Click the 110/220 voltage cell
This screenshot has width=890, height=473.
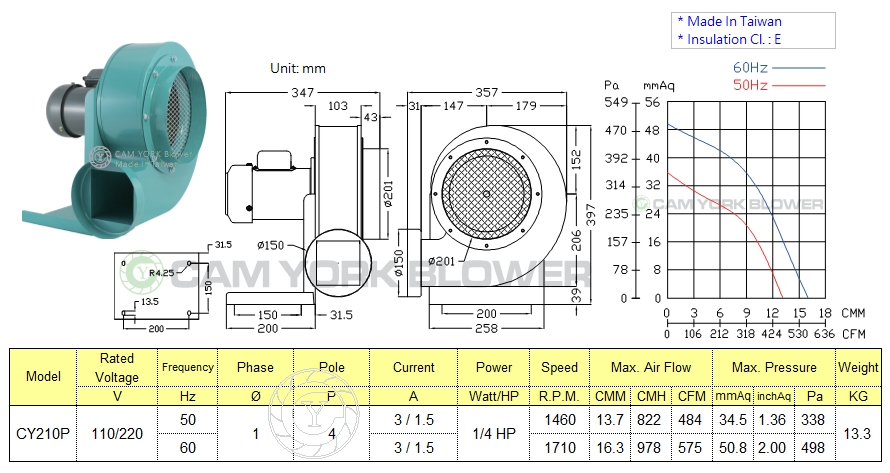[117, 434]
